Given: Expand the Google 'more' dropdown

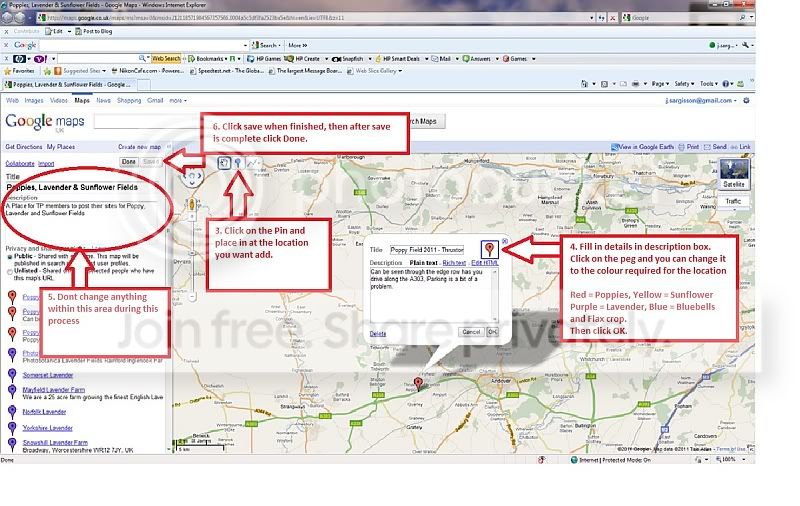Looking at the screenshot, I should (x=178, y=100).
